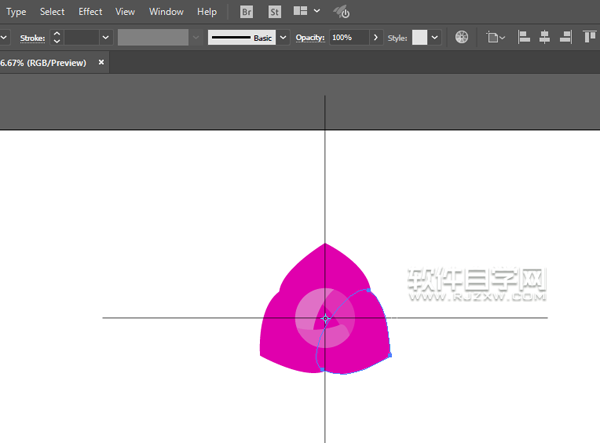Viewport: 600px width, 443px height.
Task: Open the Align To selection dropdown
Action: click(x=495, y=37)
